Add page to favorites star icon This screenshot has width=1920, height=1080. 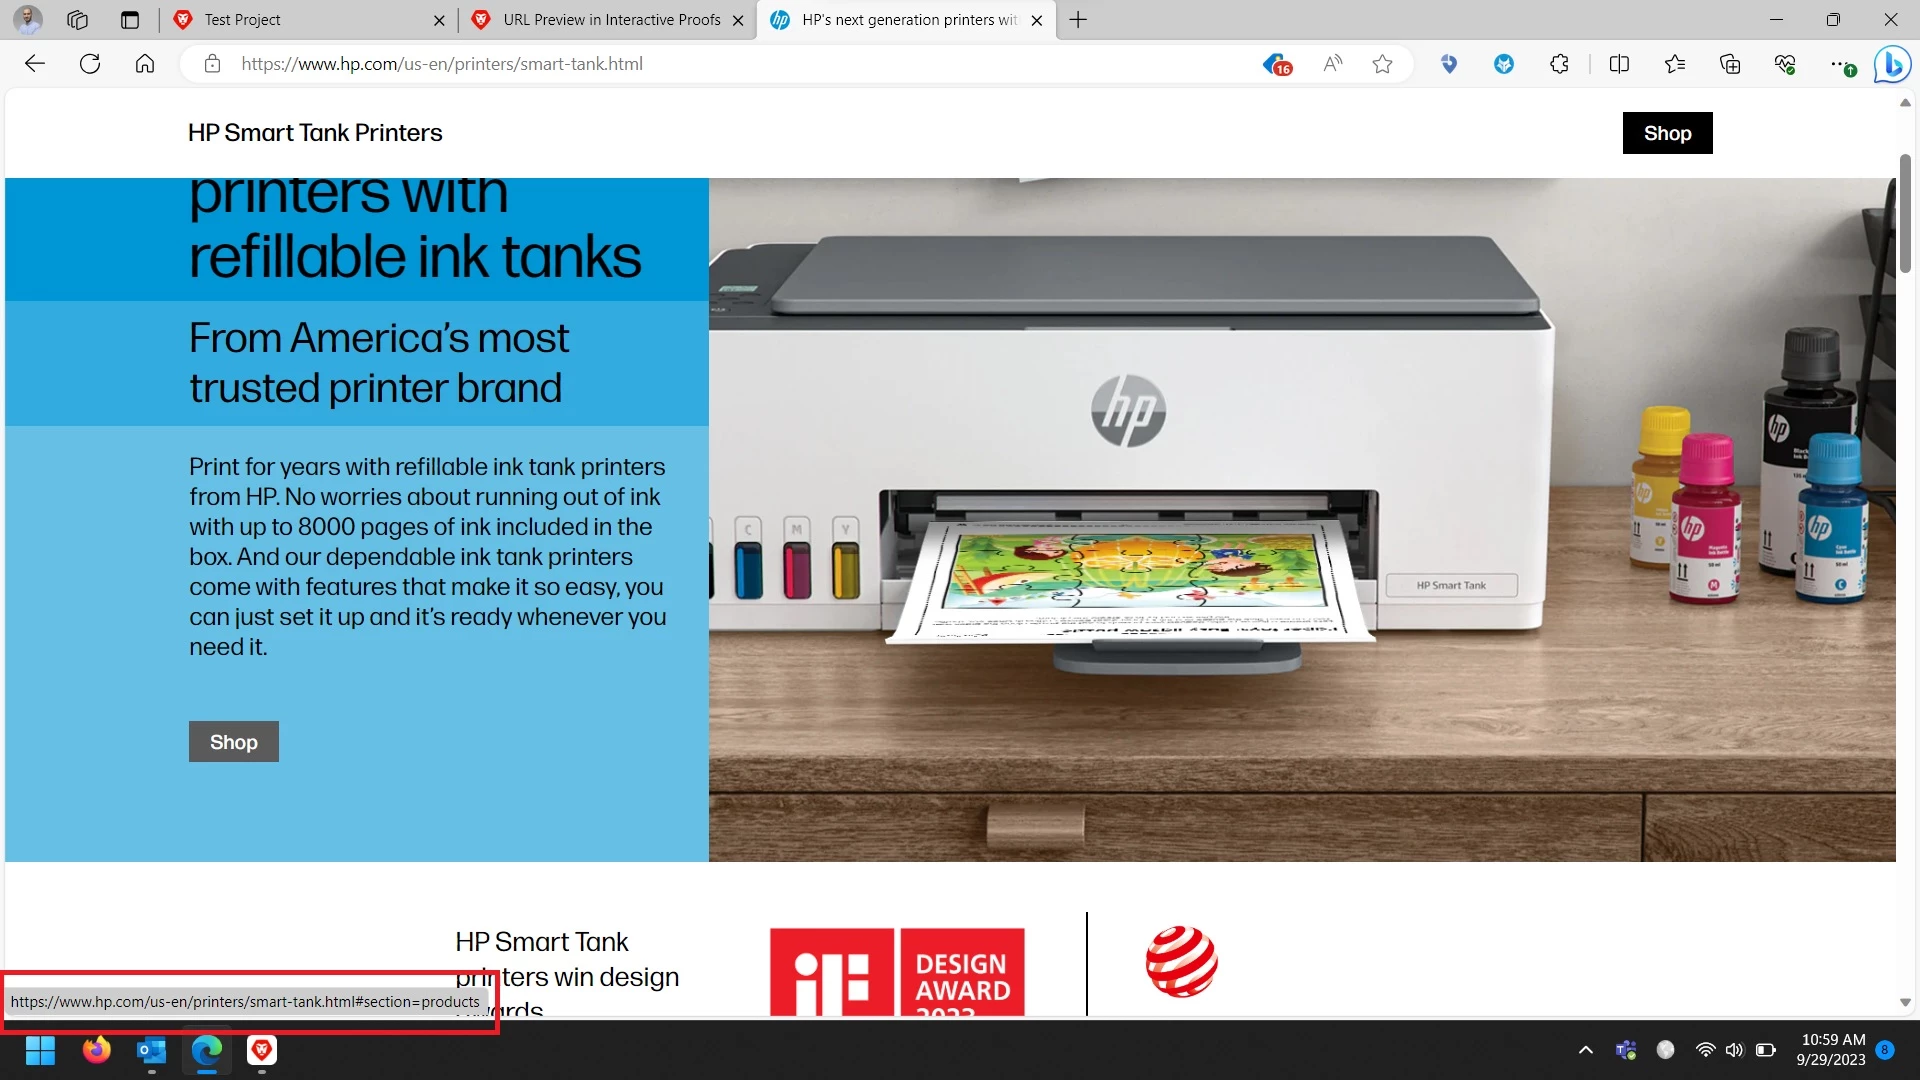click(x=1382, y=64)
